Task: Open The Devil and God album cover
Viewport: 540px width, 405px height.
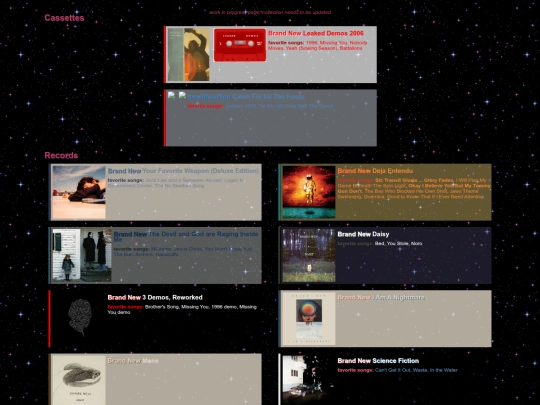Action: tap(82, 255)
